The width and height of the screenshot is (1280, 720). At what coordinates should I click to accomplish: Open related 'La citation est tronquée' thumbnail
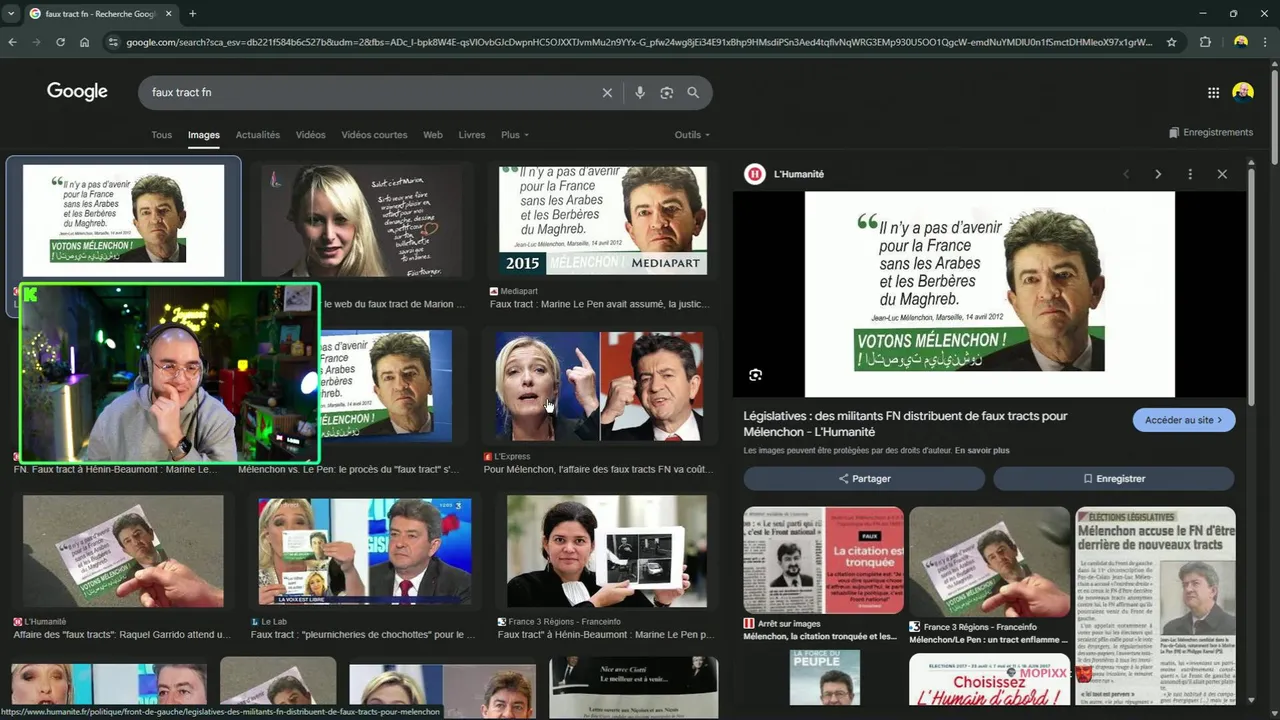point(823,560)
